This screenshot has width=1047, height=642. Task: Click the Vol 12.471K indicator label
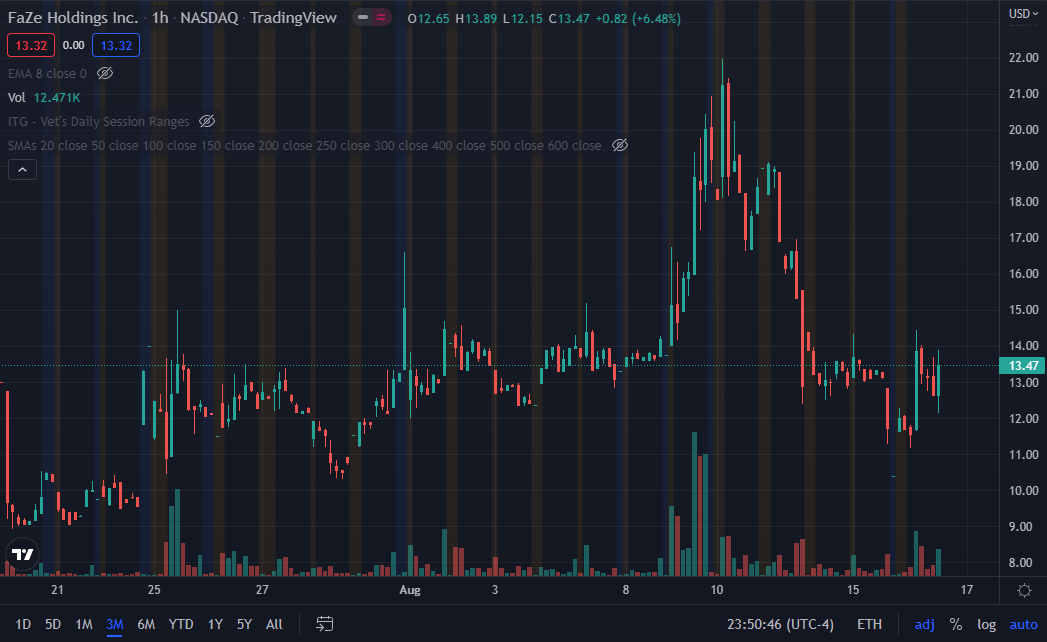click(44, 98)
